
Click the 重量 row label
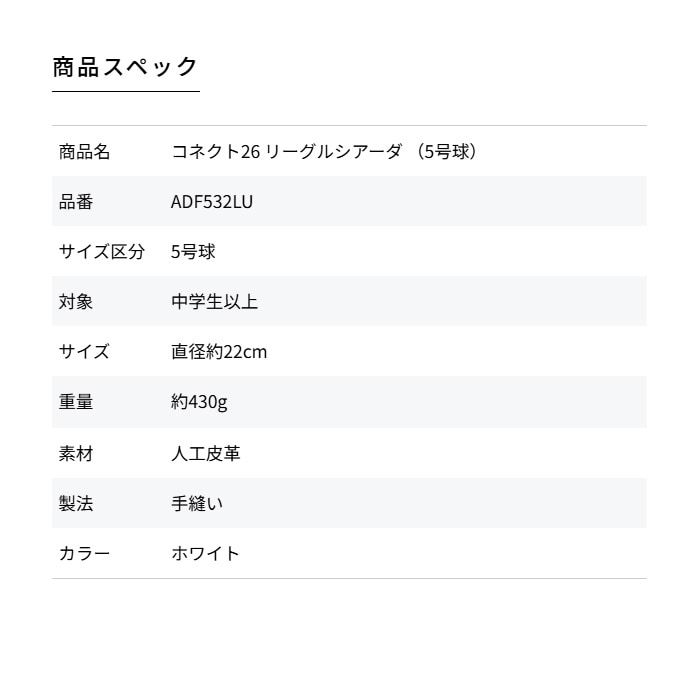(76, 402)
